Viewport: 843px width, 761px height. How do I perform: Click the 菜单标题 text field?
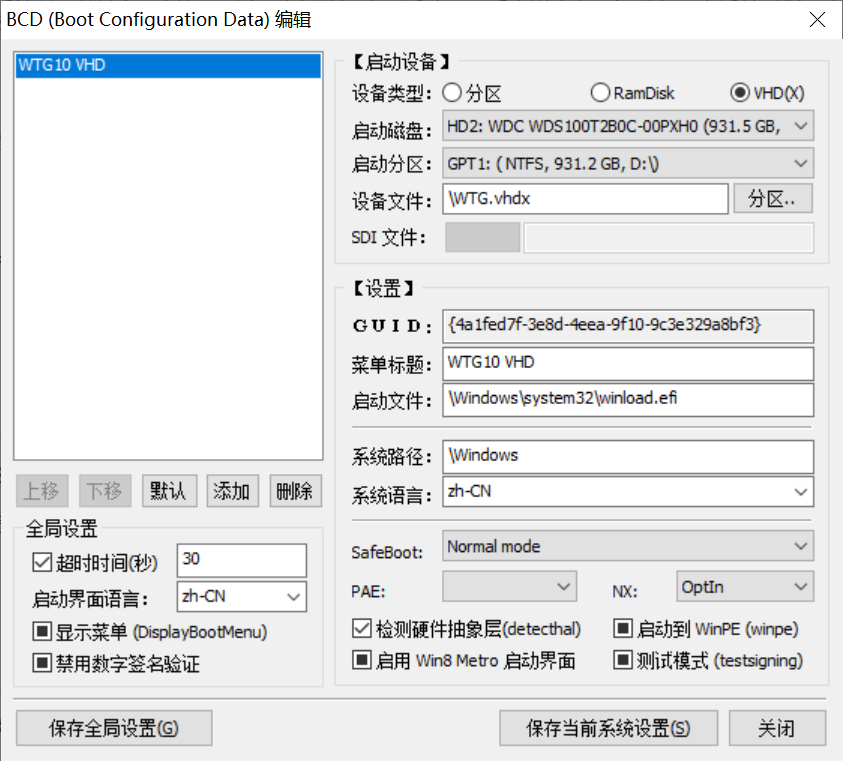tap(628, 362)
